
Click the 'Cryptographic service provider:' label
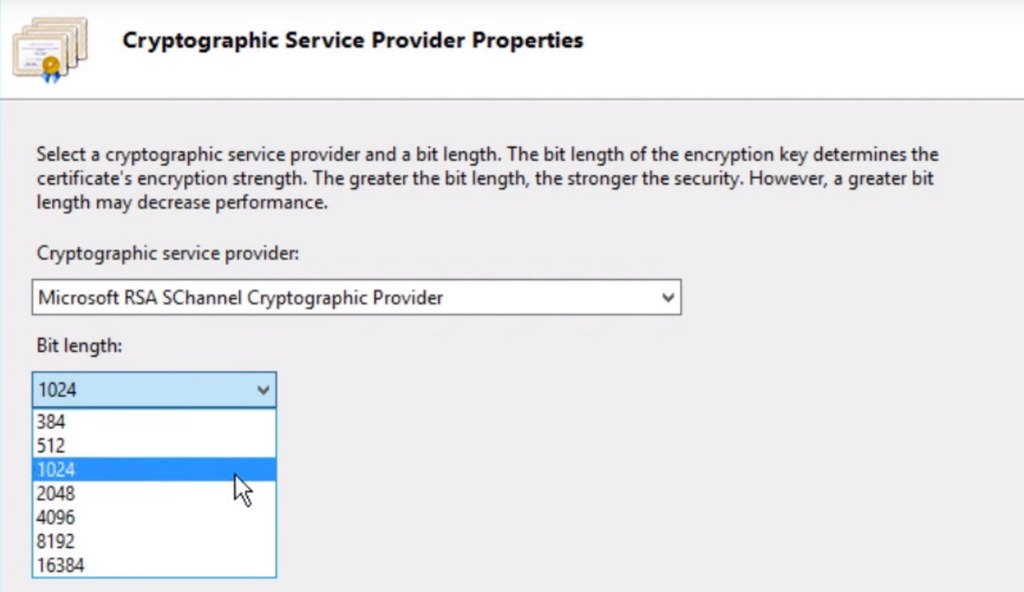coord(167,254)
